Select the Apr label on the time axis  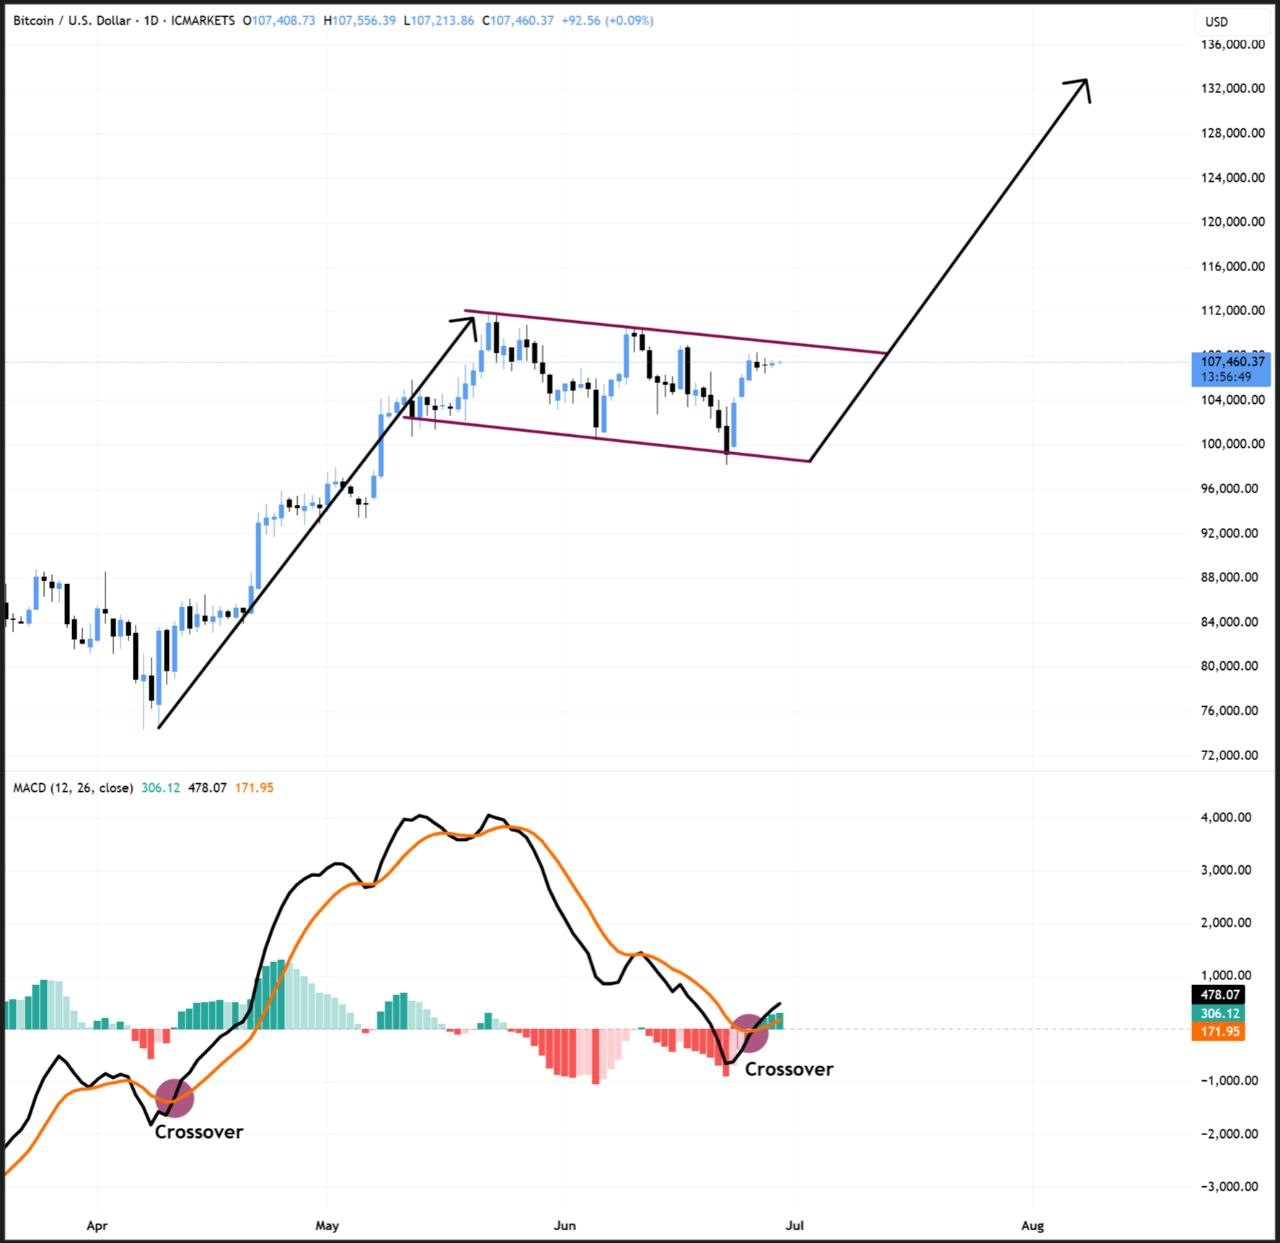point(97,1225)
